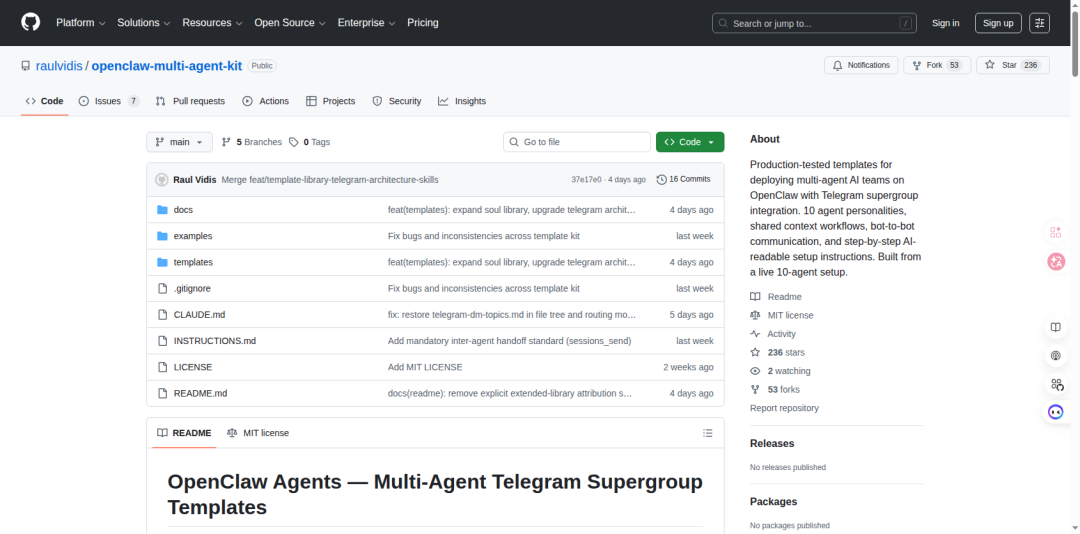Image resolution: width=1080 pixels, height=534 pixels.
Task: Open the Projects tab
Action: (x=331, y=101)
